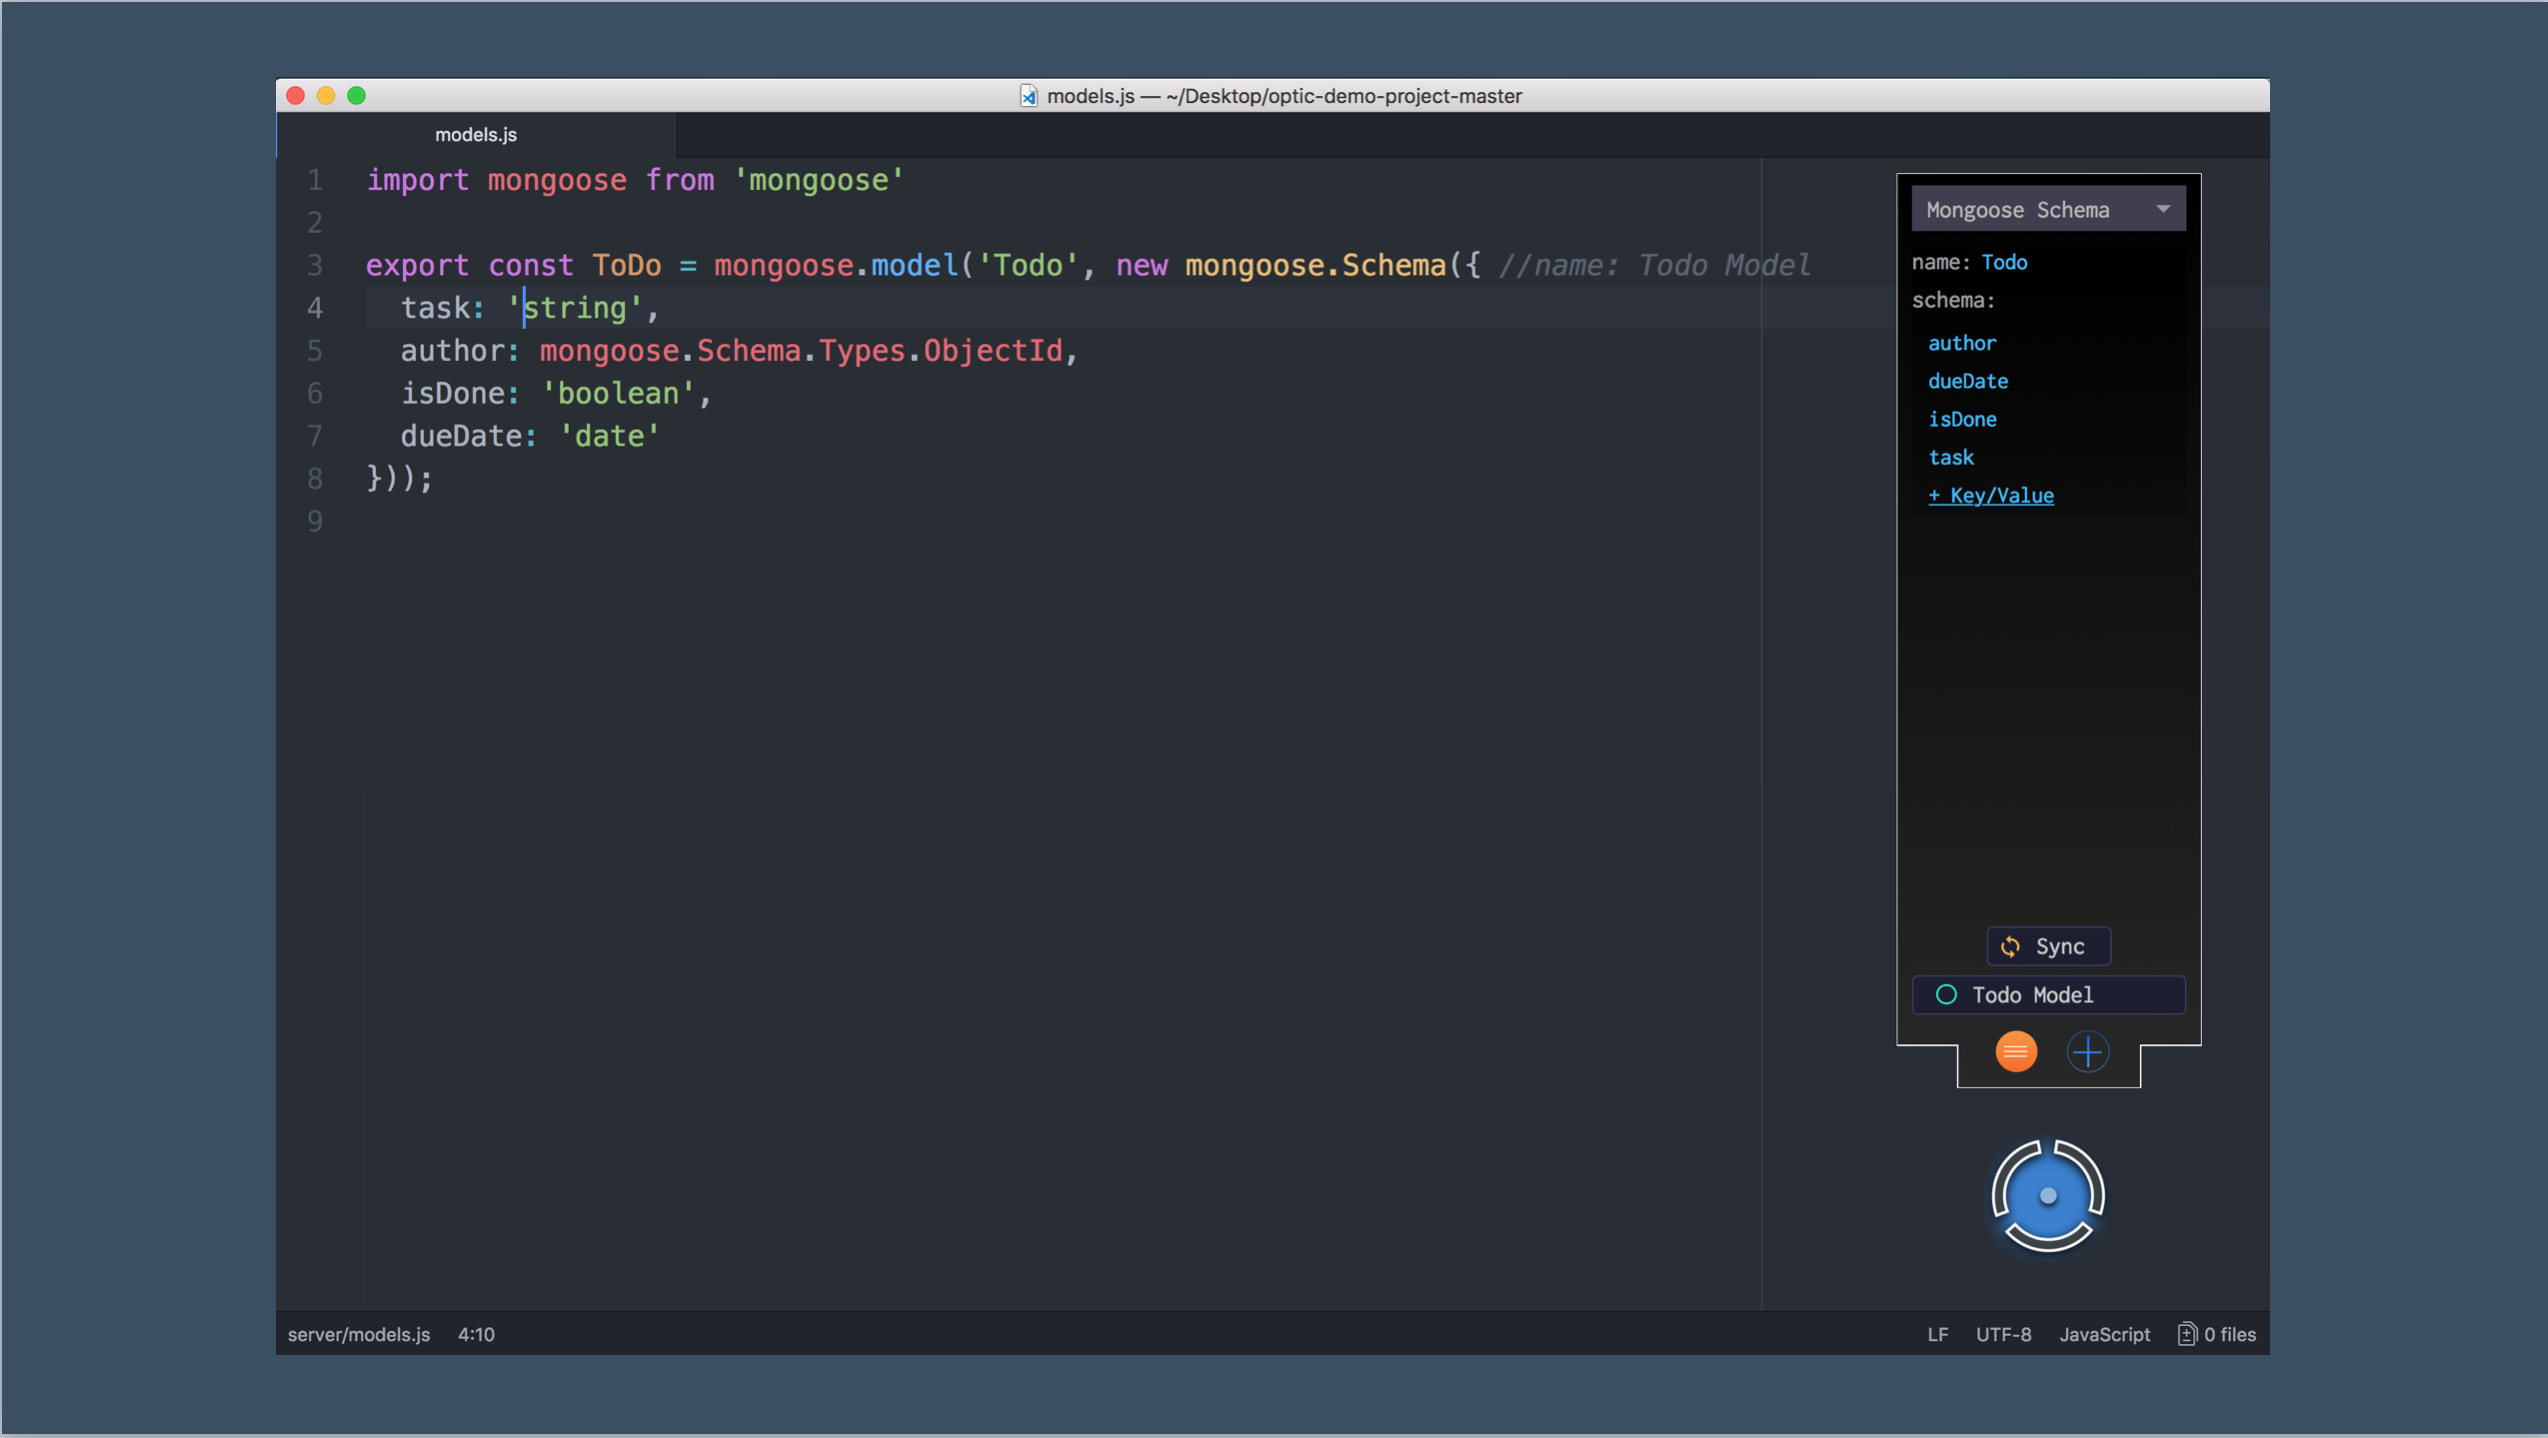This screenshot has height=1438, width=2548.
Task: Open the UTF-8 encoding selector
Action: (x=2002, y=1334)
